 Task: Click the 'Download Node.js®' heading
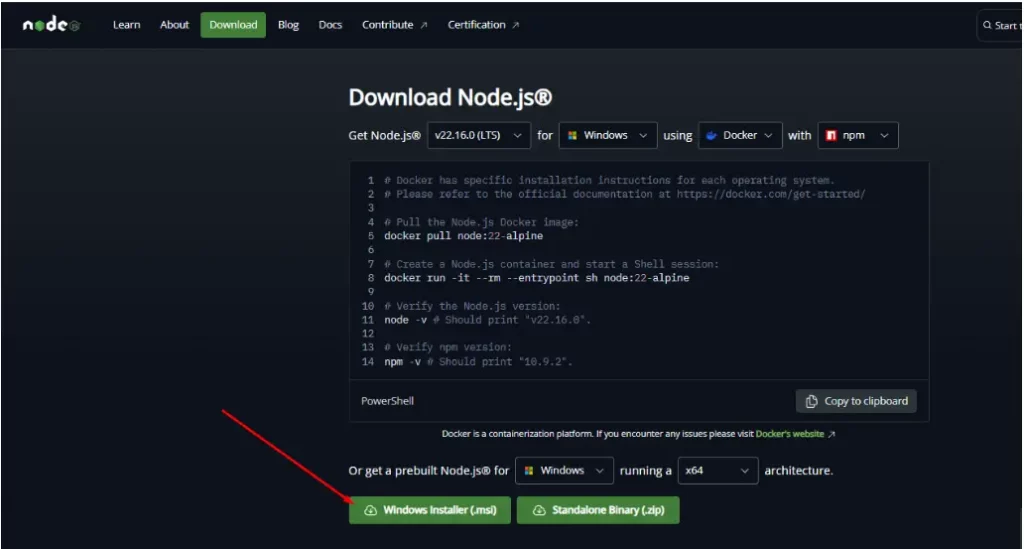point(450,97)
